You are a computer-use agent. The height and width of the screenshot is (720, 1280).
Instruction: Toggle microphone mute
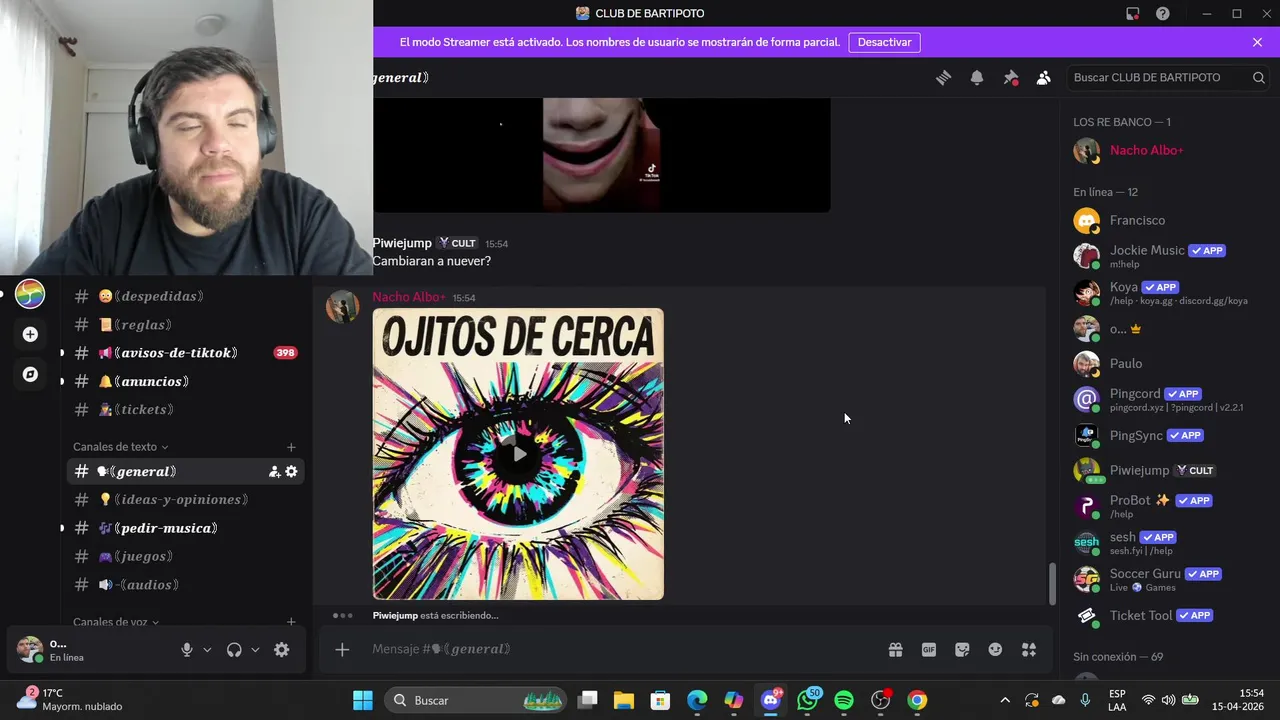187,650
